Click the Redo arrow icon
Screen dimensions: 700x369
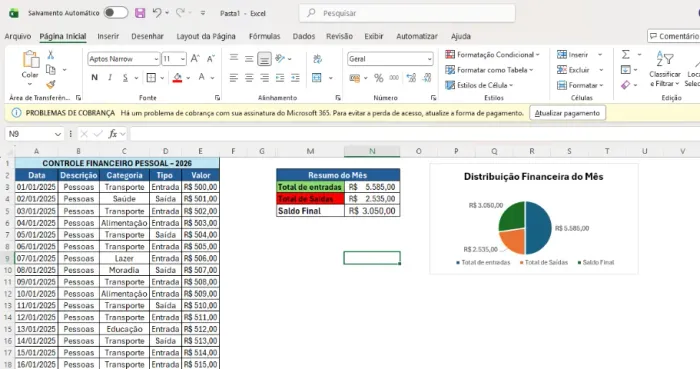coord(180,13)
